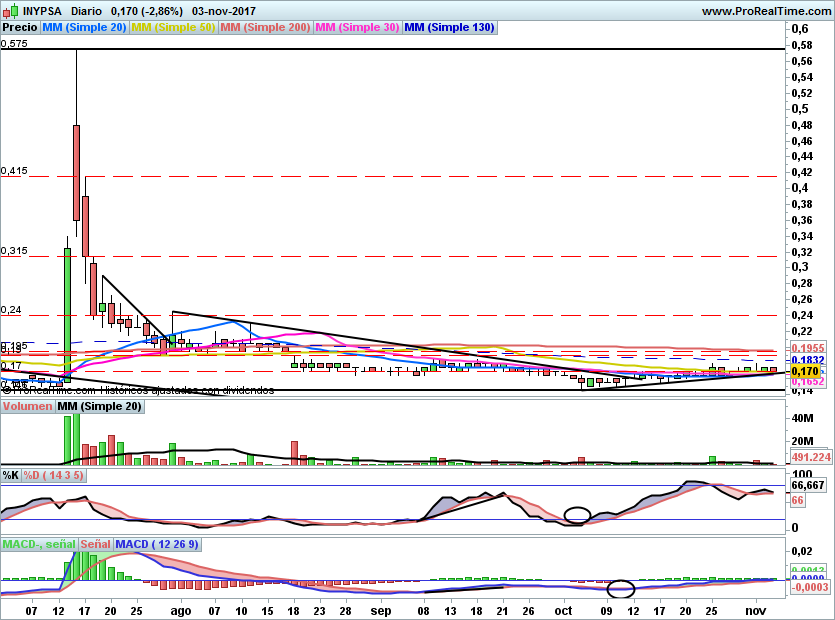The image size is (835, 620).
Task: Click the Señal signal line label
Action: [x=93, y=544]
